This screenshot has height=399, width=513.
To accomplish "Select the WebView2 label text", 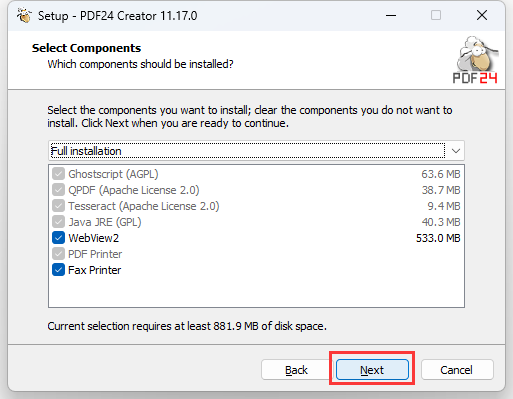I will tap(93, 238).
